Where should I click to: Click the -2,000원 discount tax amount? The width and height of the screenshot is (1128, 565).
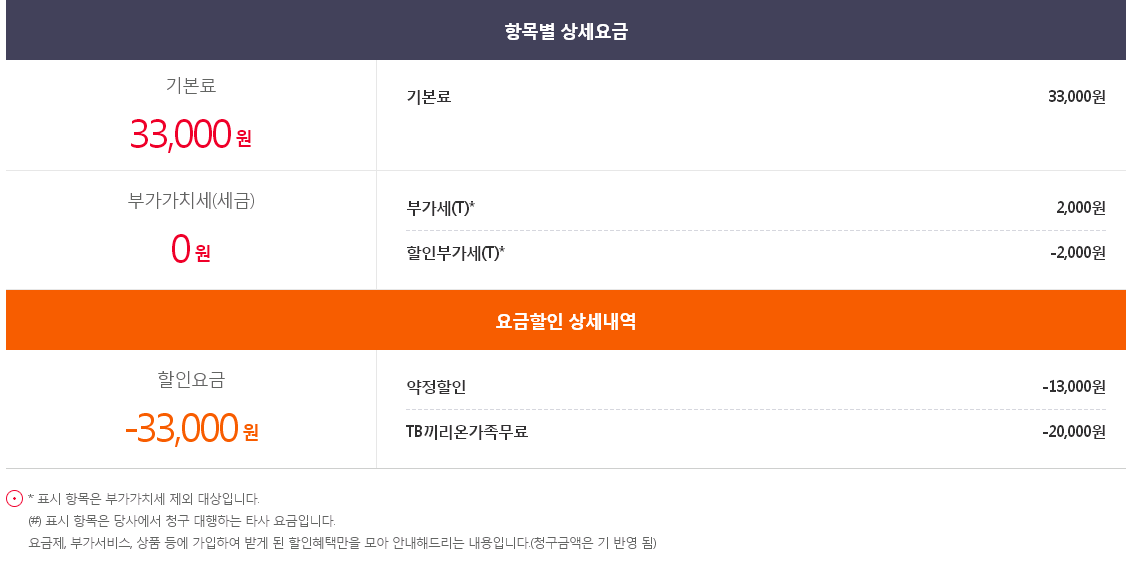pyautogui.click(x=1077, y=253)
